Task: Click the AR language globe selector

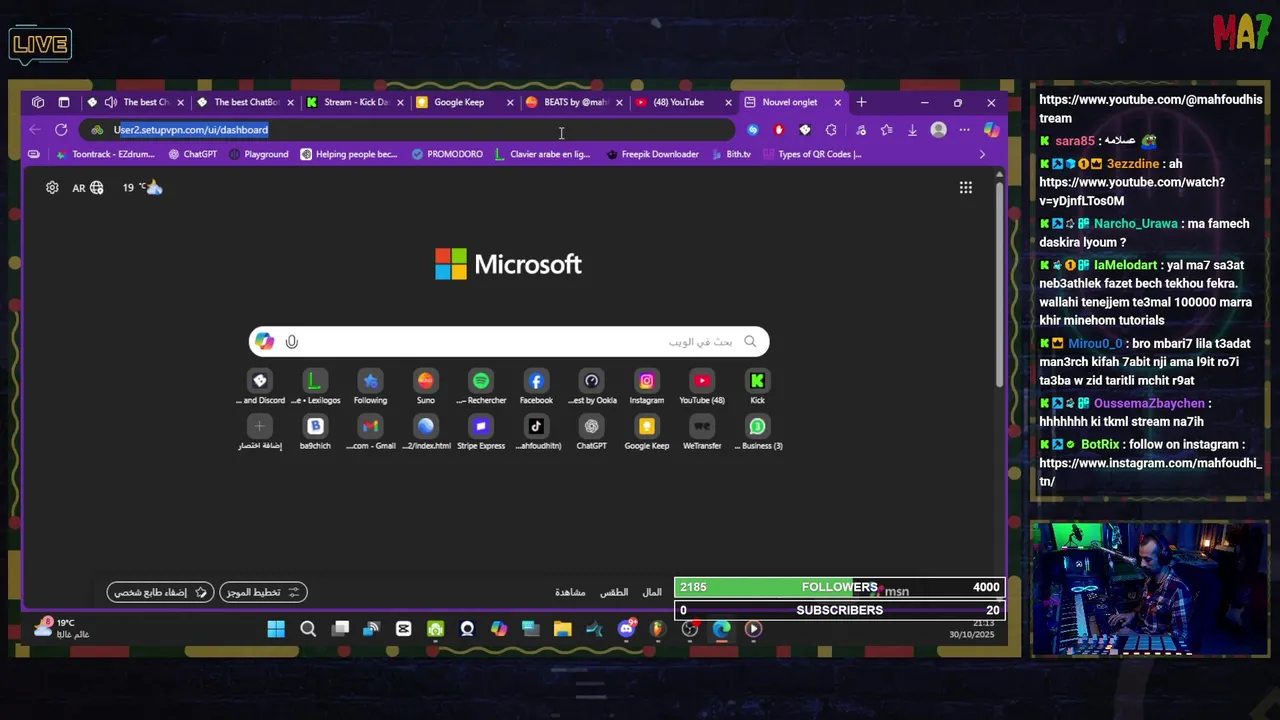Action: [x=87, y=187]
